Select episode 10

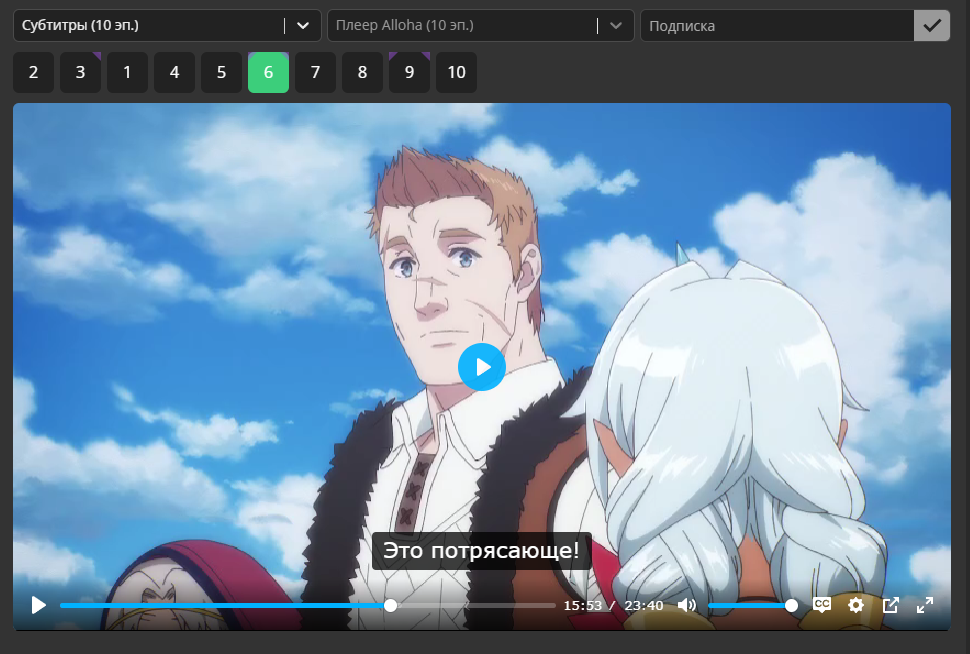[x=457, y=72]
